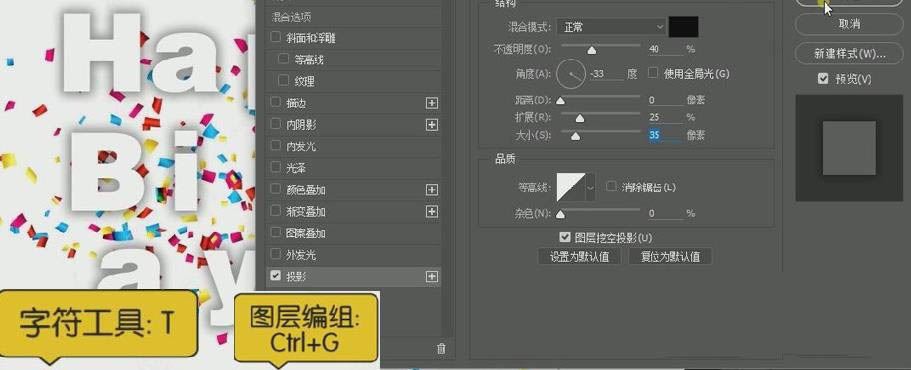The image size is (911, 370).
Task: Enable the 内发光 checkbox
Action: (275, 146)
